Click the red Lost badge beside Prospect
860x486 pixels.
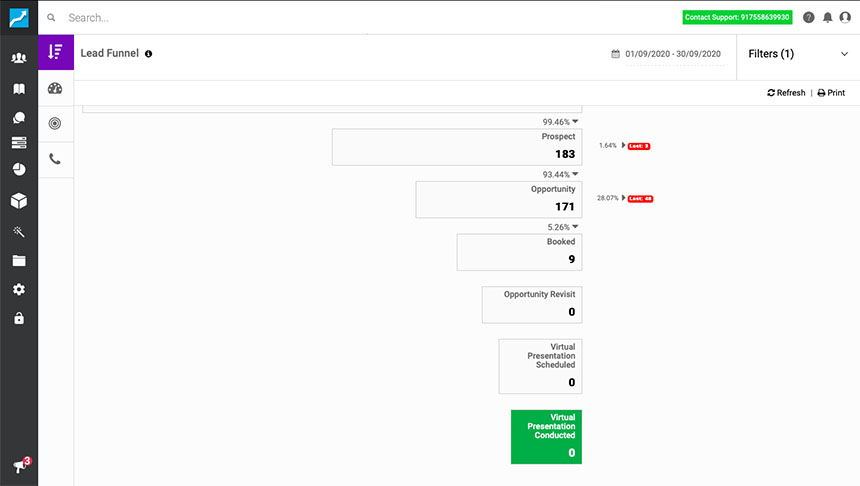point(639,146)
